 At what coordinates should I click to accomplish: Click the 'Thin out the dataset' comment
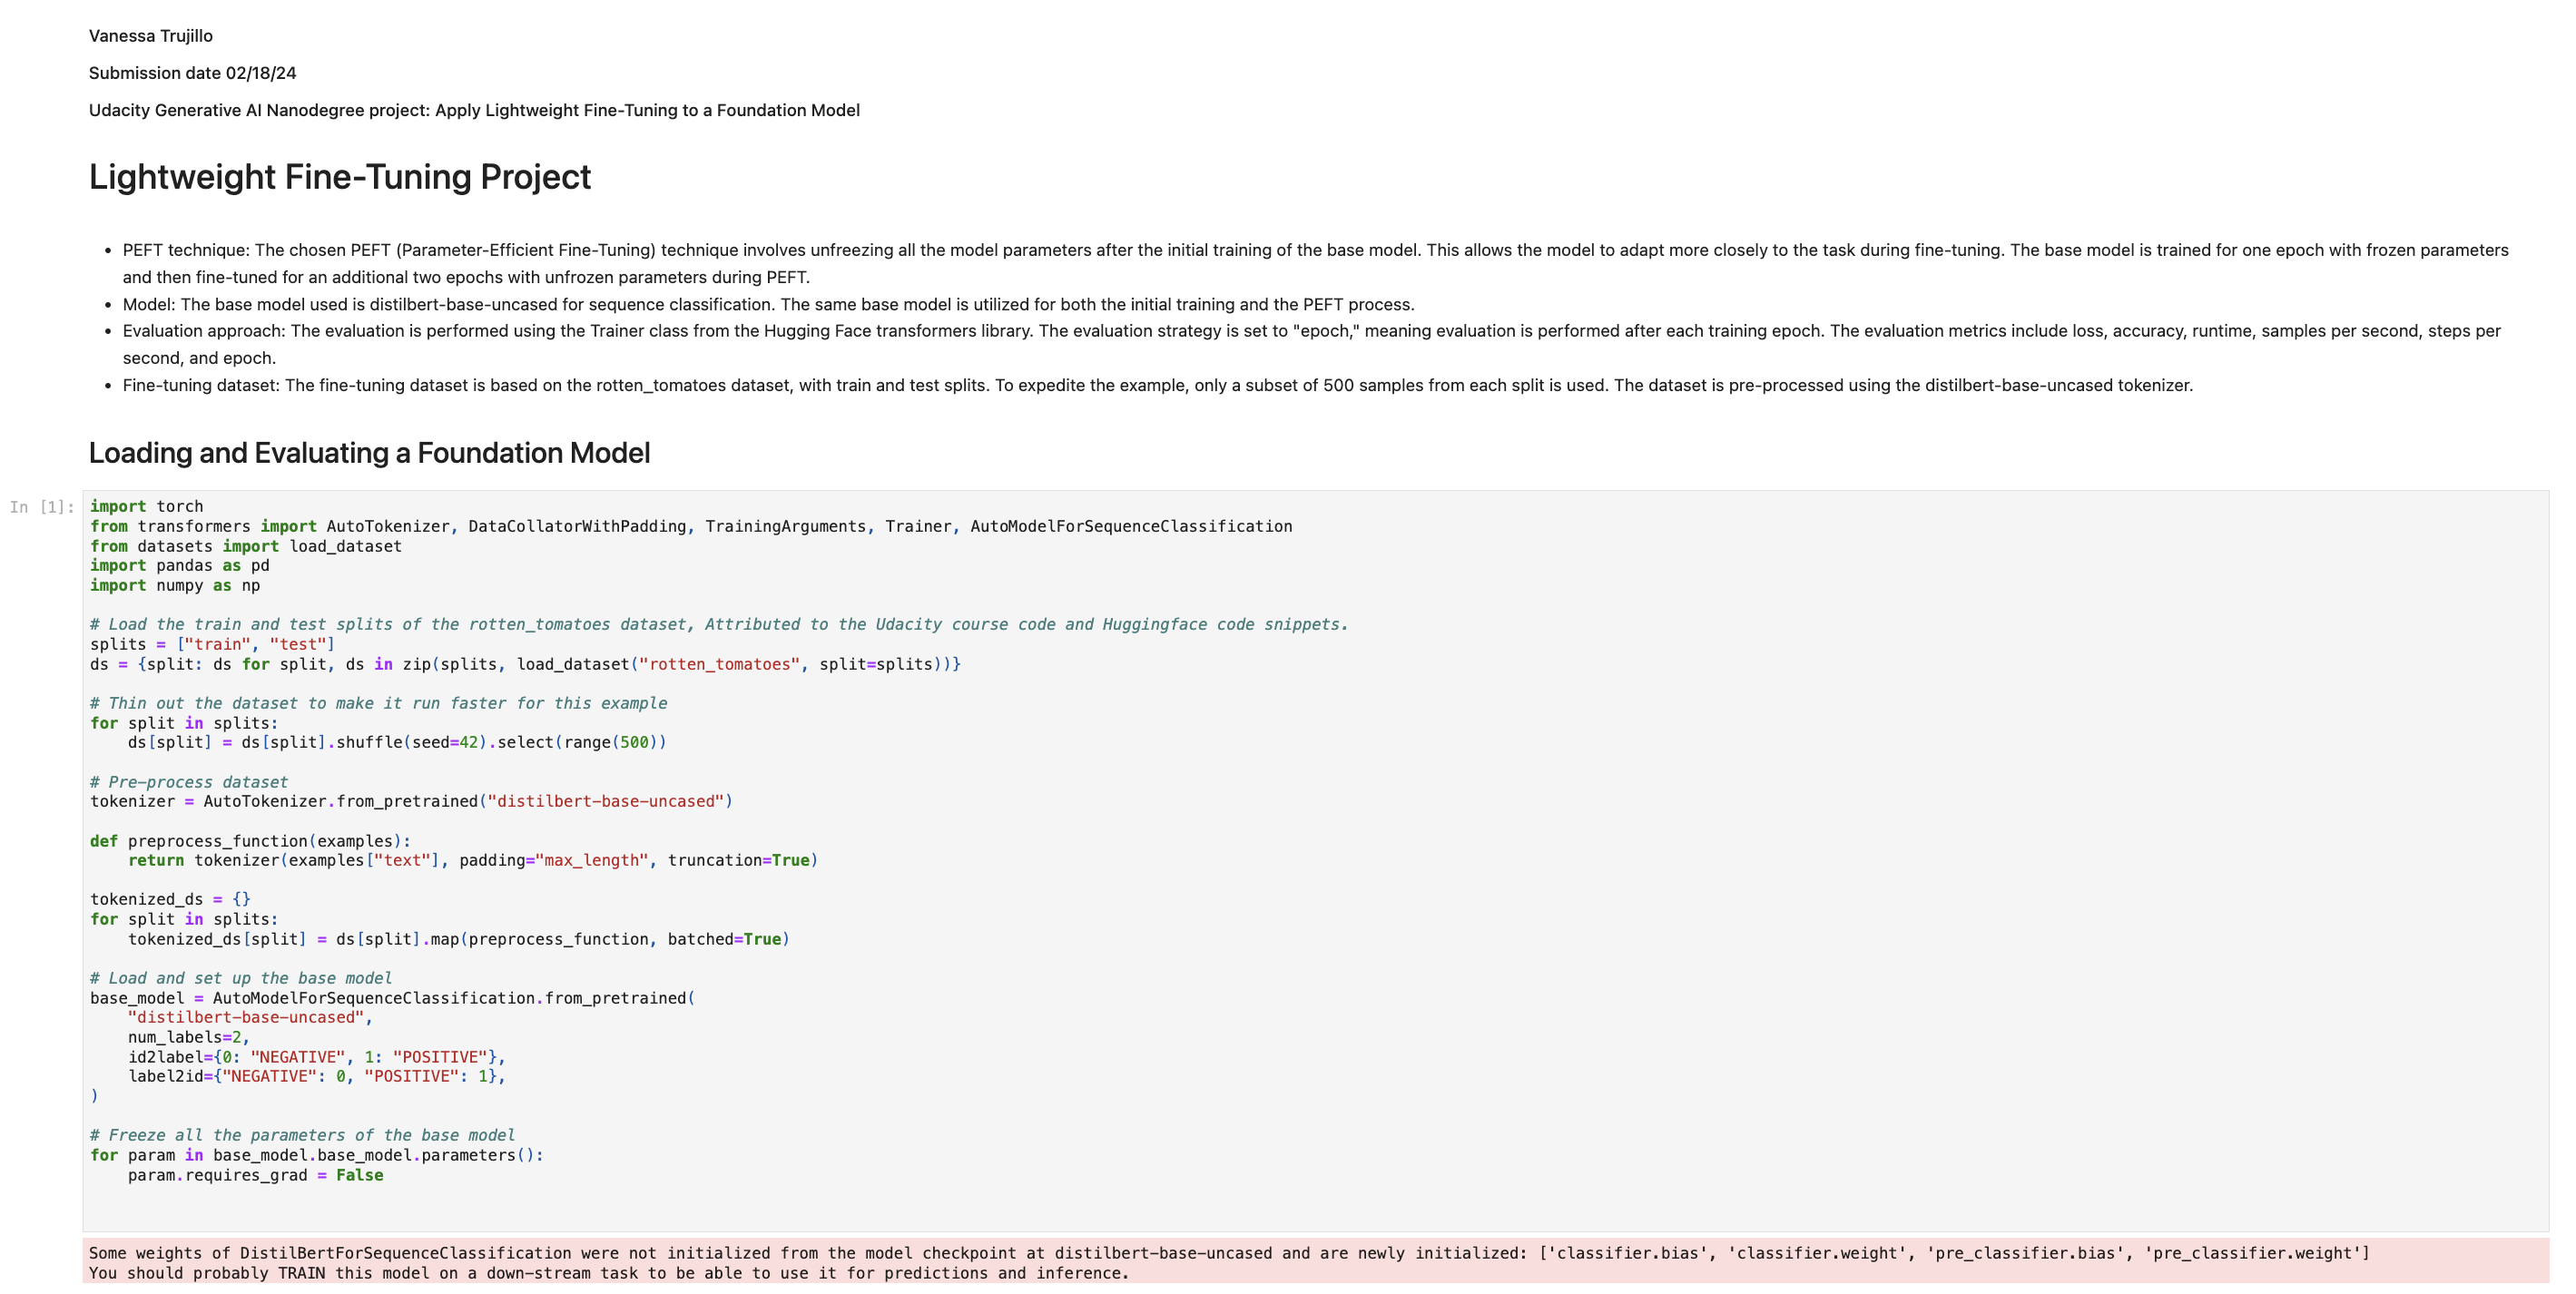click(378, 703)
